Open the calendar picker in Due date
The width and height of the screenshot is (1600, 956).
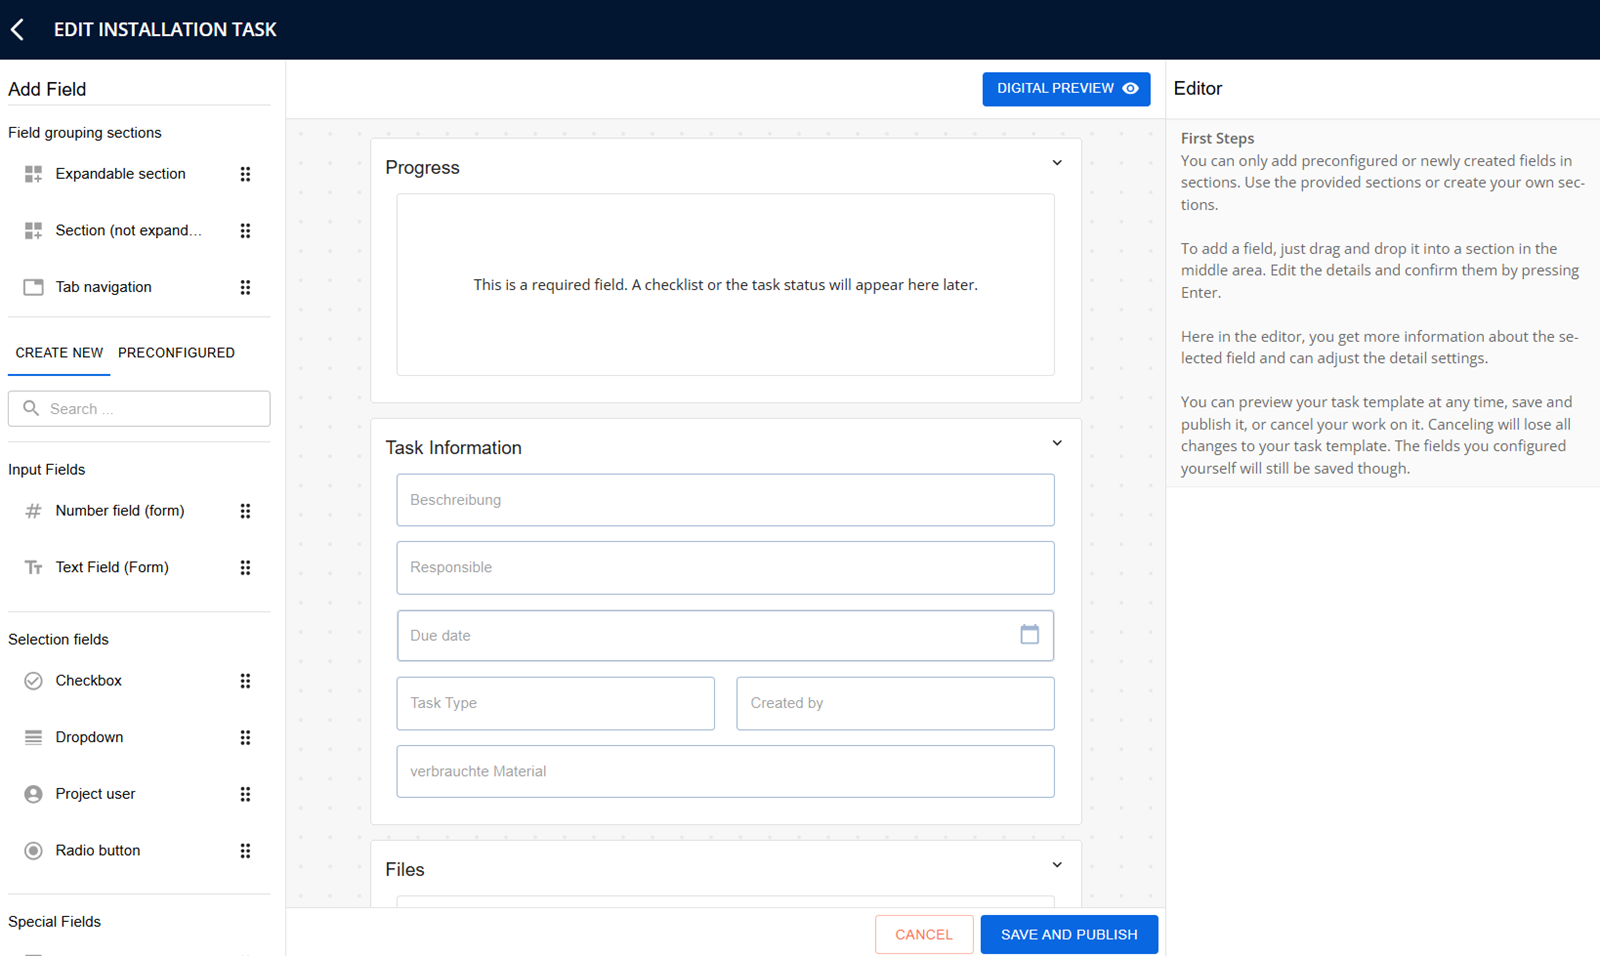1029,634
